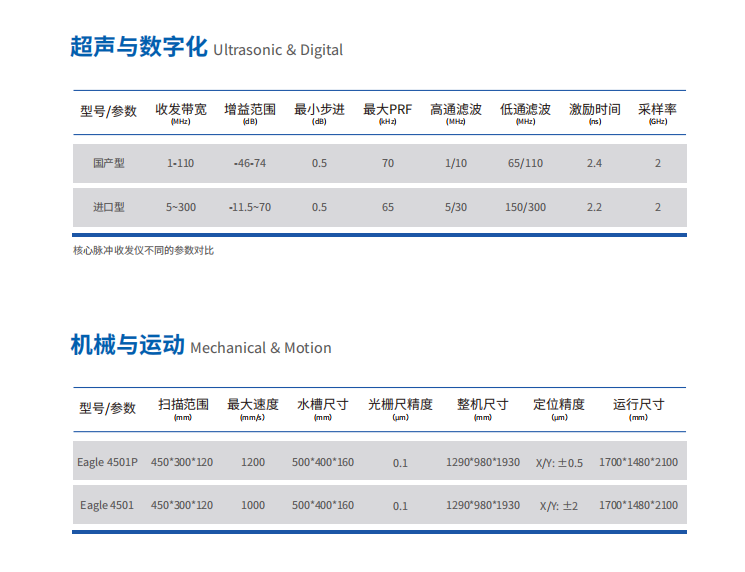
Task: Click Eagle 4501P scan range 450*300*120
Action: click(x=182, y=462)
